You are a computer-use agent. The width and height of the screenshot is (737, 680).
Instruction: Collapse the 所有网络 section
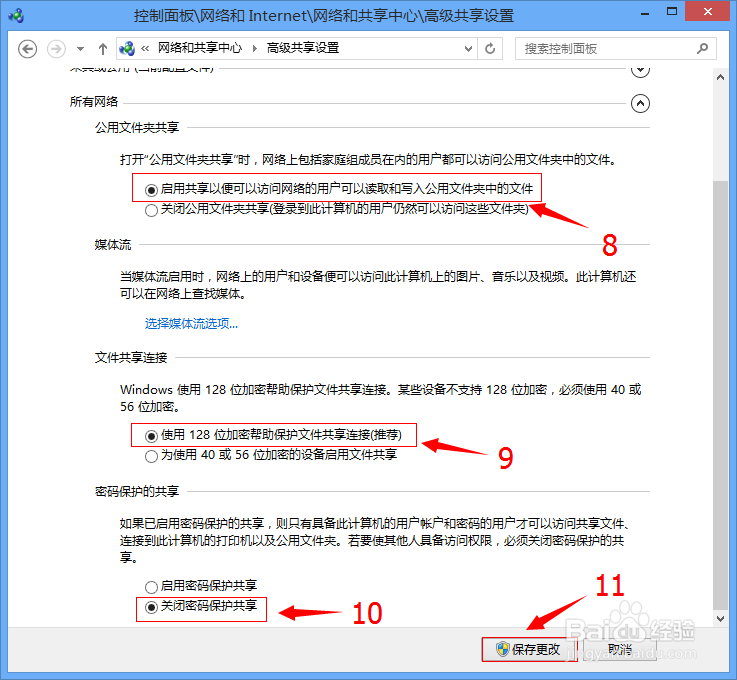pos(640,103)
